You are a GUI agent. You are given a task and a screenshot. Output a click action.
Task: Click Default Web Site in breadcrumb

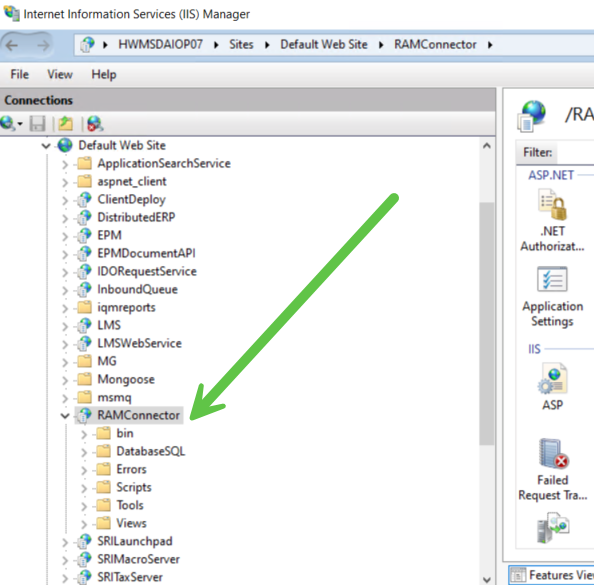click(x=324, y=44)
